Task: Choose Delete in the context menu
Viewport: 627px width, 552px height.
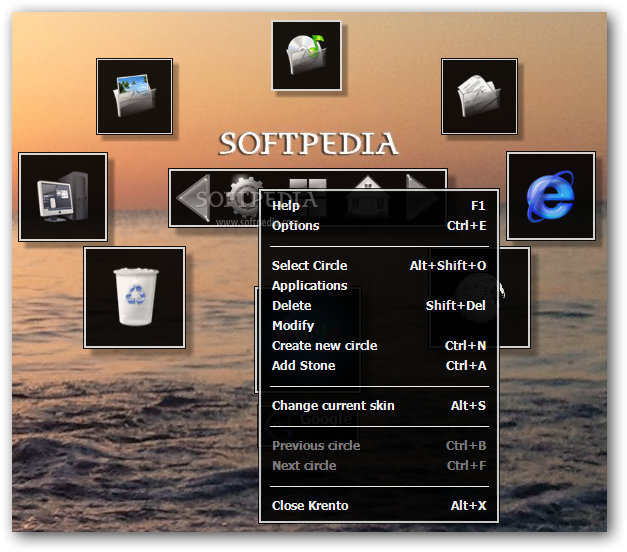Action: click(x=378, y=306)
